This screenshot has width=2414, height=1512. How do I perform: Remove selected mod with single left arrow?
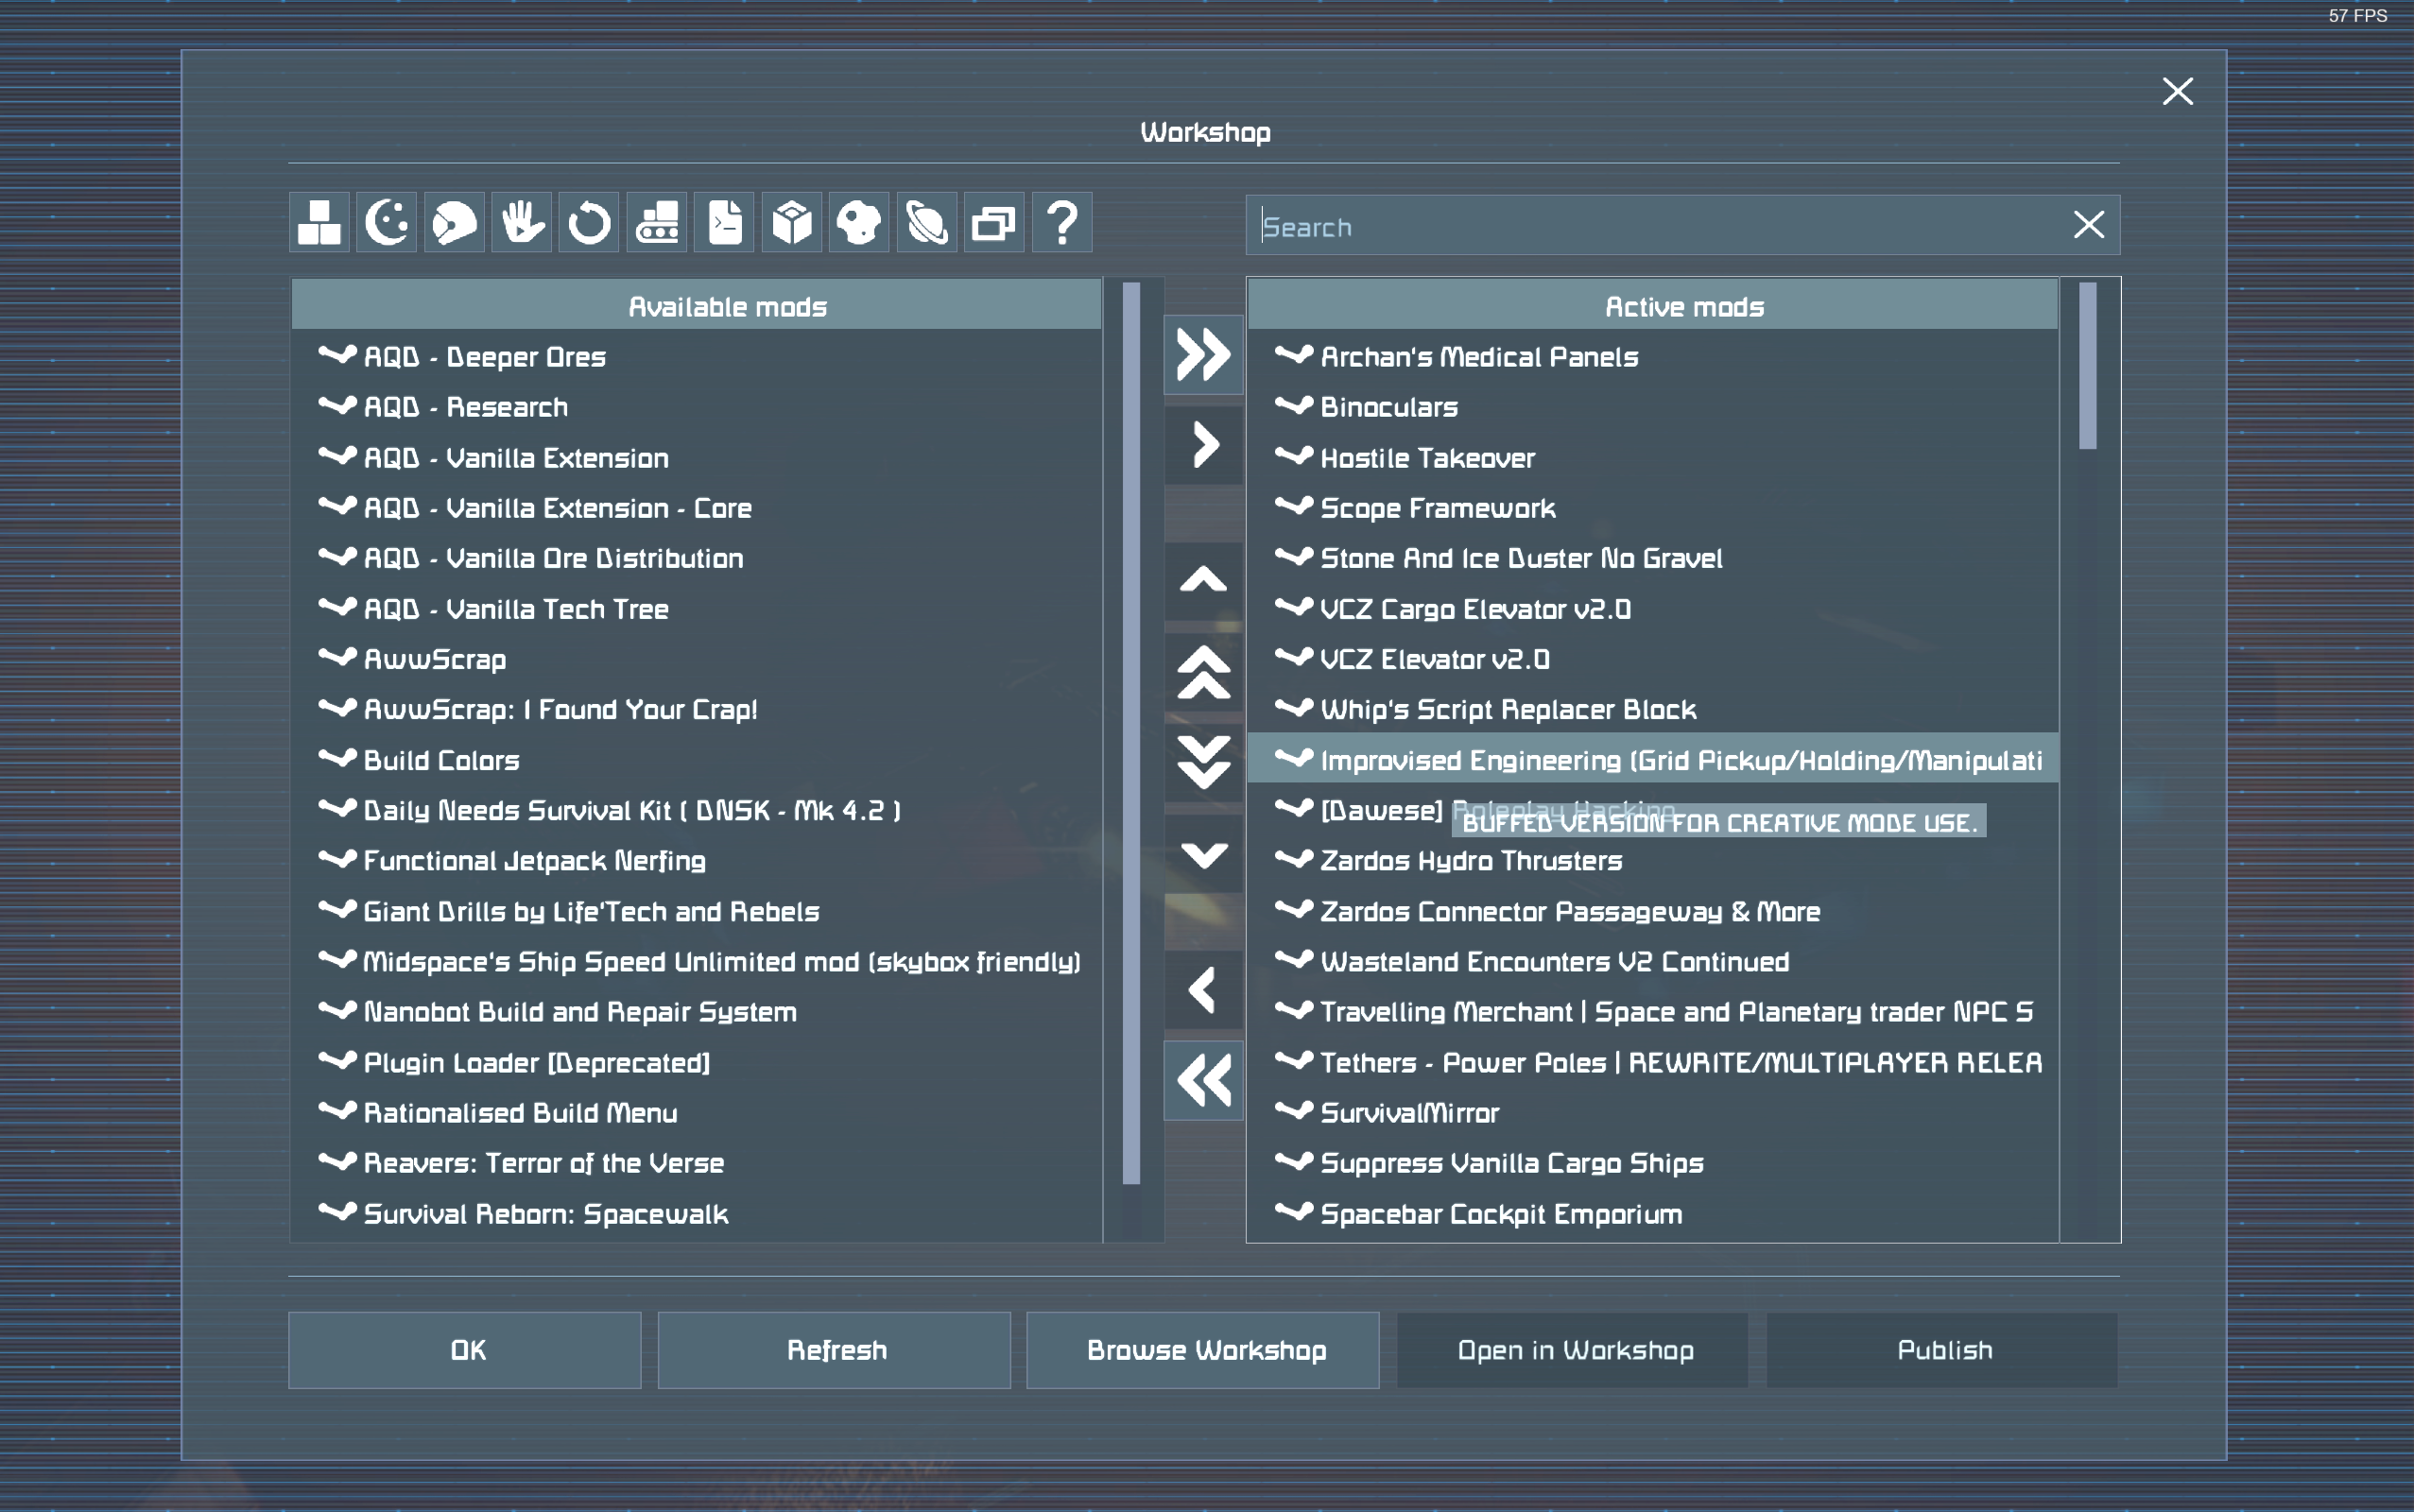pyautogui.click(x=1204, y=990)
